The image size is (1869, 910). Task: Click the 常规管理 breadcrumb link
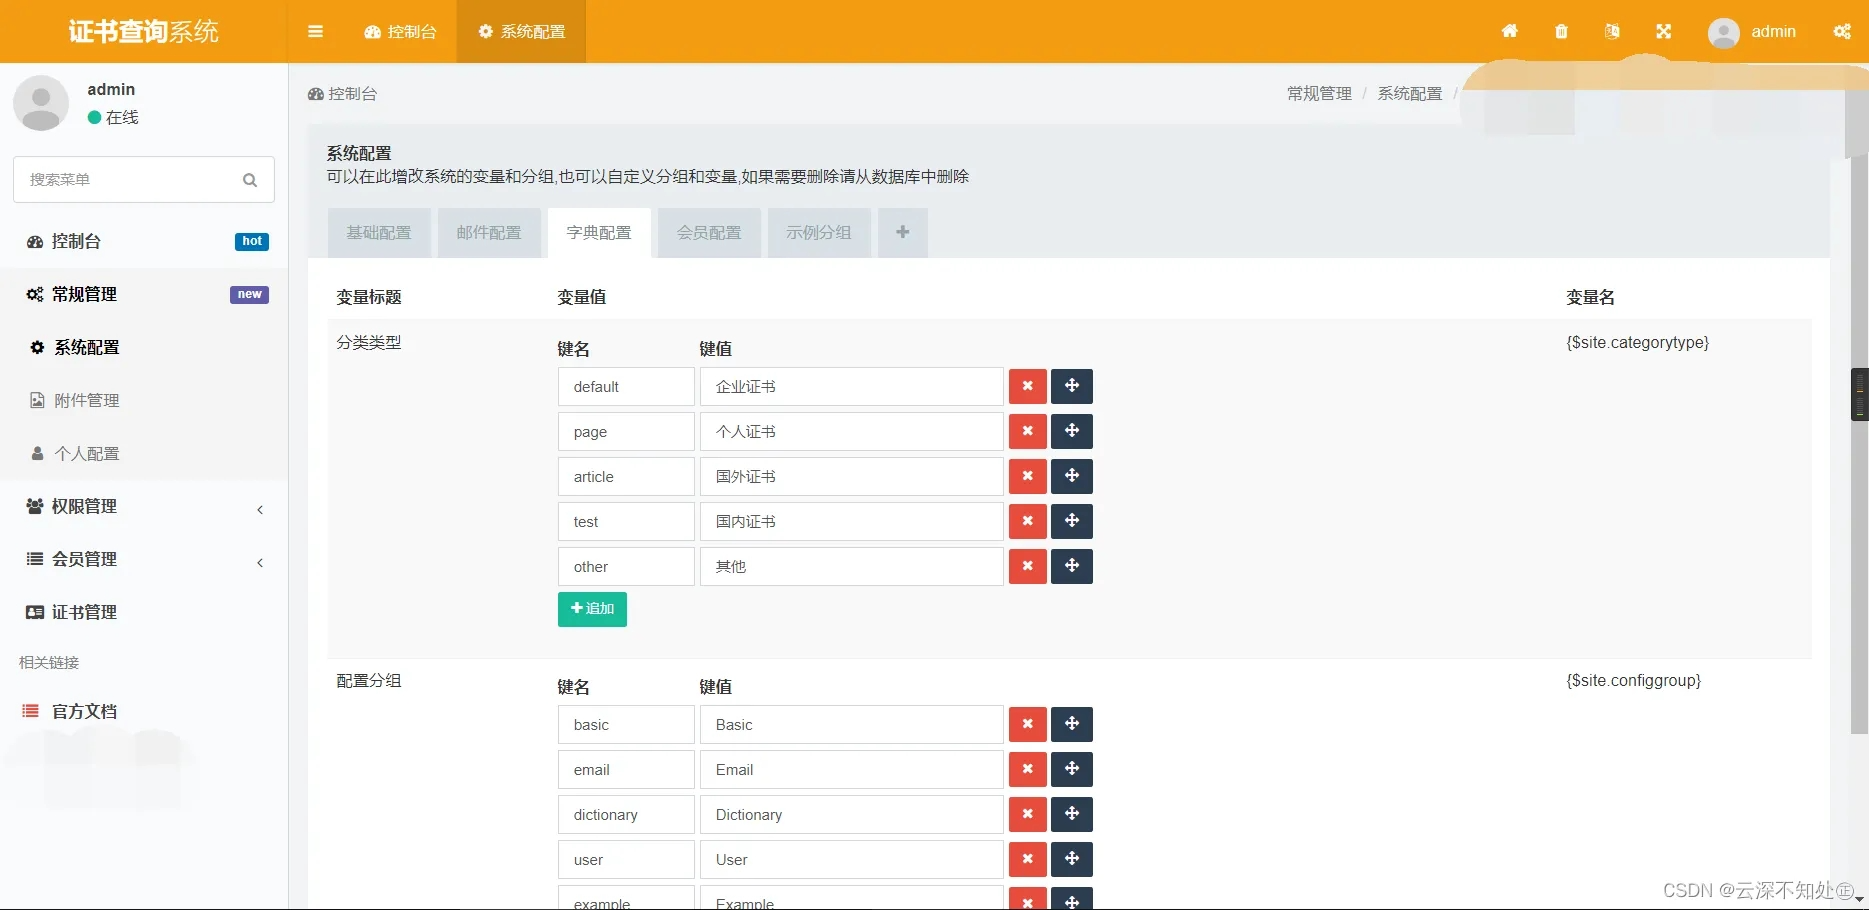[1319, 93]
